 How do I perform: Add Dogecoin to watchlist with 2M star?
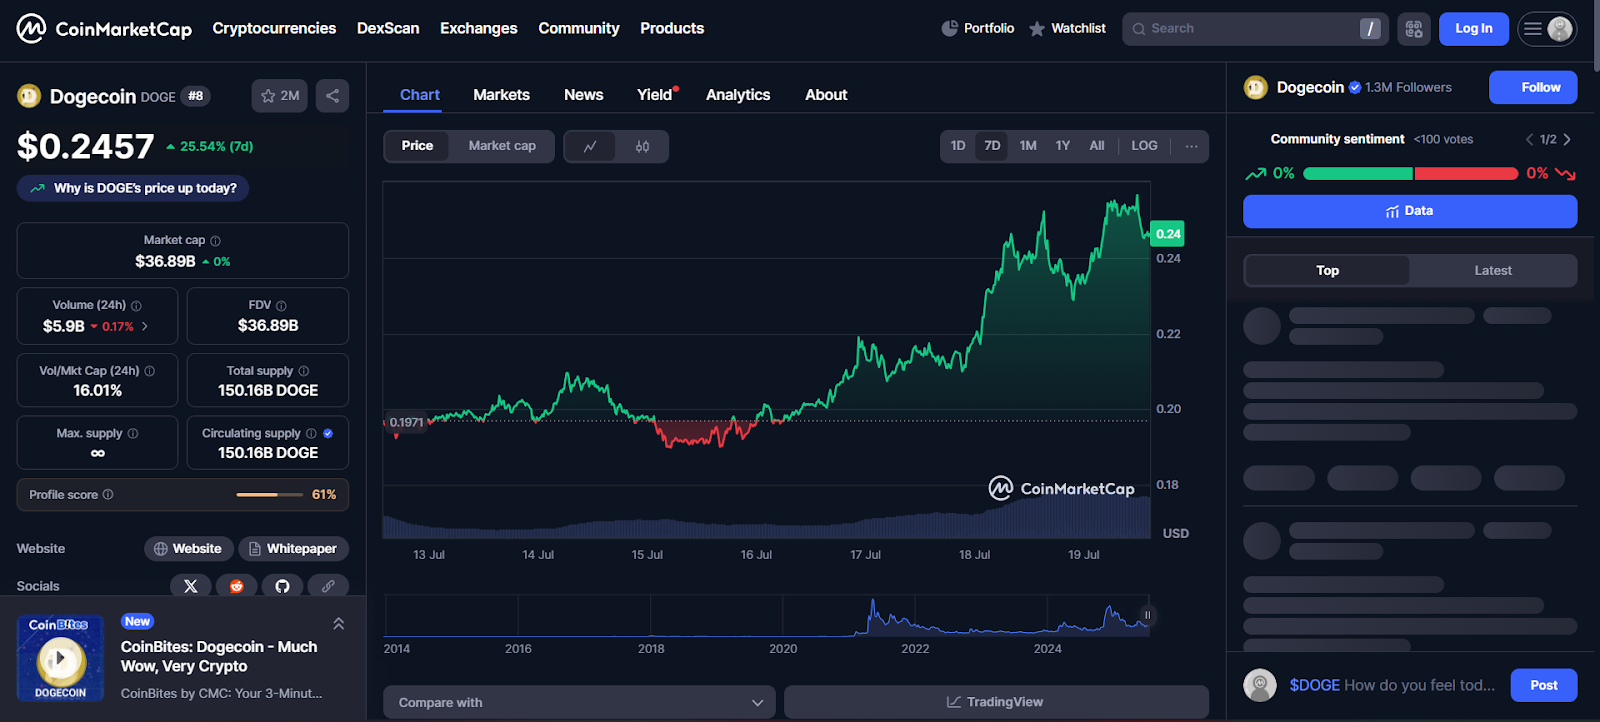point(280,96)
